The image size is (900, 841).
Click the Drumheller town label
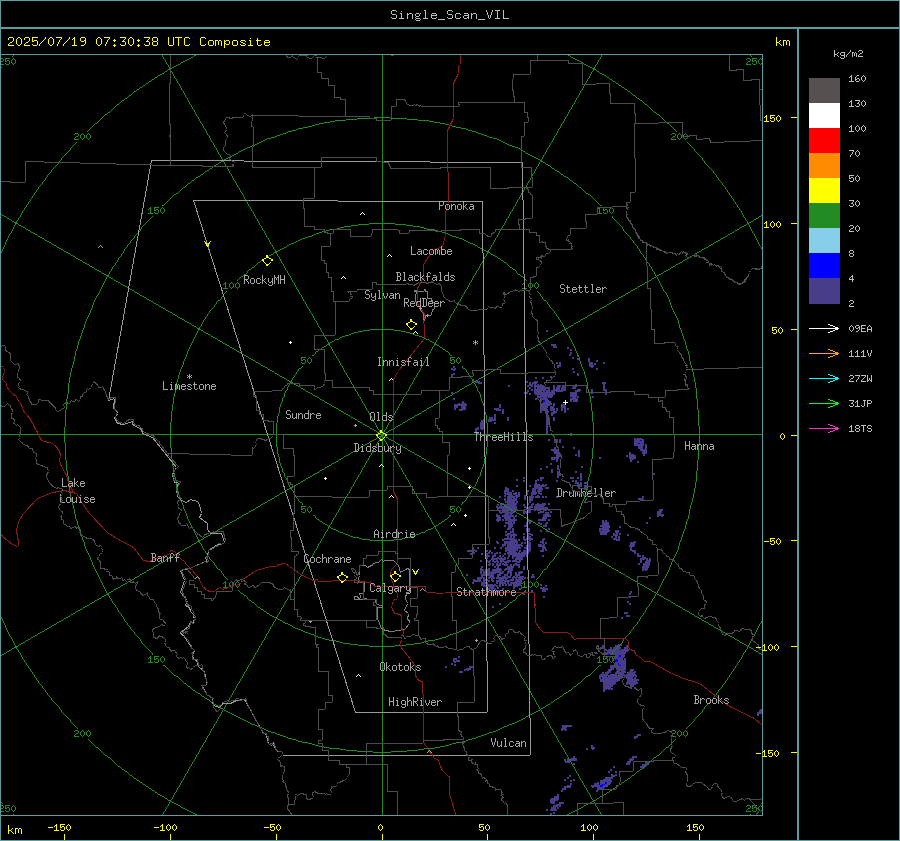(x=586, y=493)
